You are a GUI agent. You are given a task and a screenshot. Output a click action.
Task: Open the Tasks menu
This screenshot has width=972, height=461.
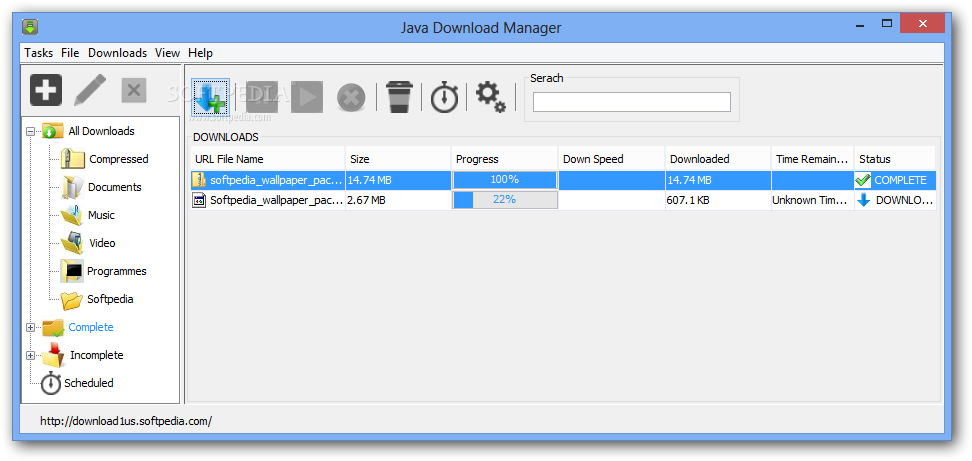[38, 53]
